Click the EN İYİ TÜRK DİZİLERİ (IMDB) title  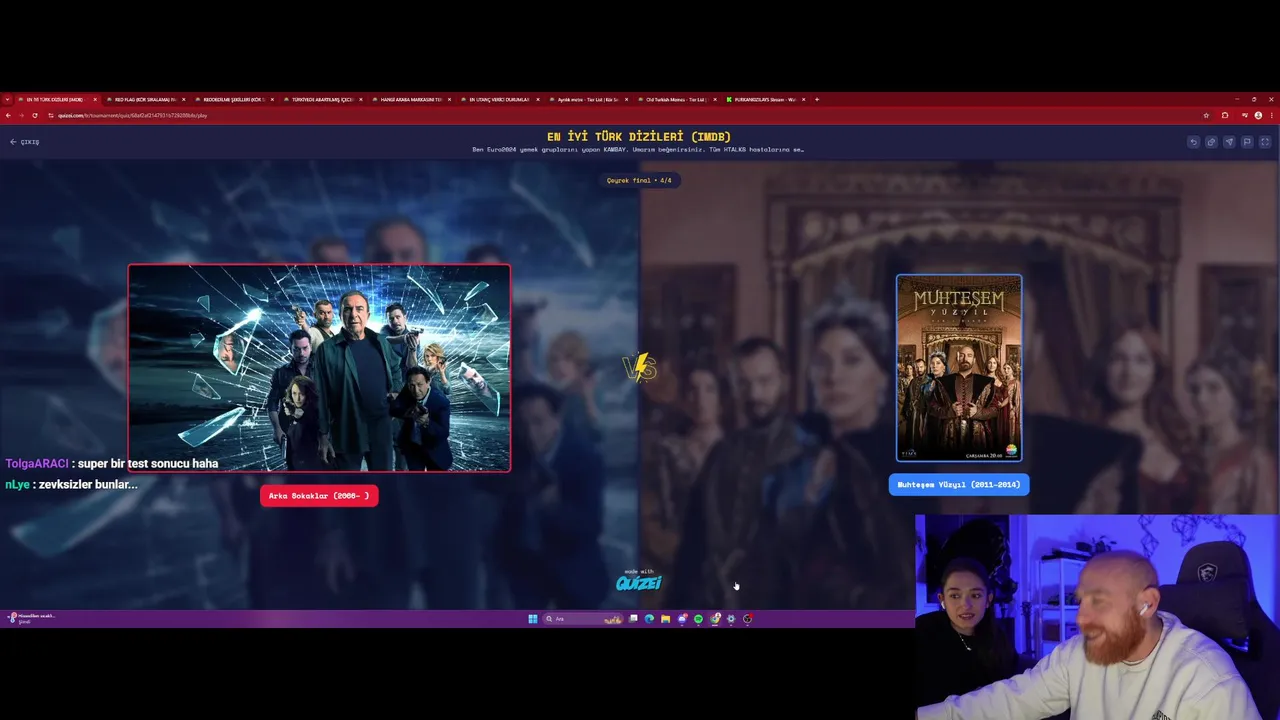[639, 136]
